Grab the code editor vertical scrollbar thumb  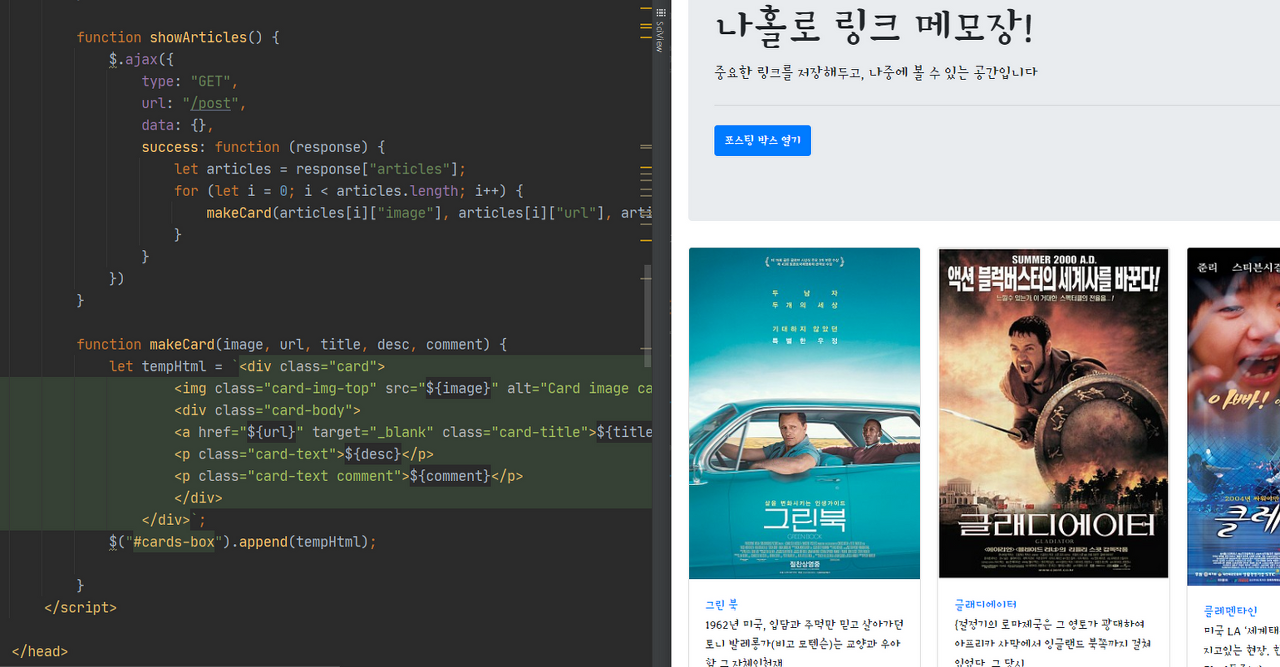coord(648,315)
